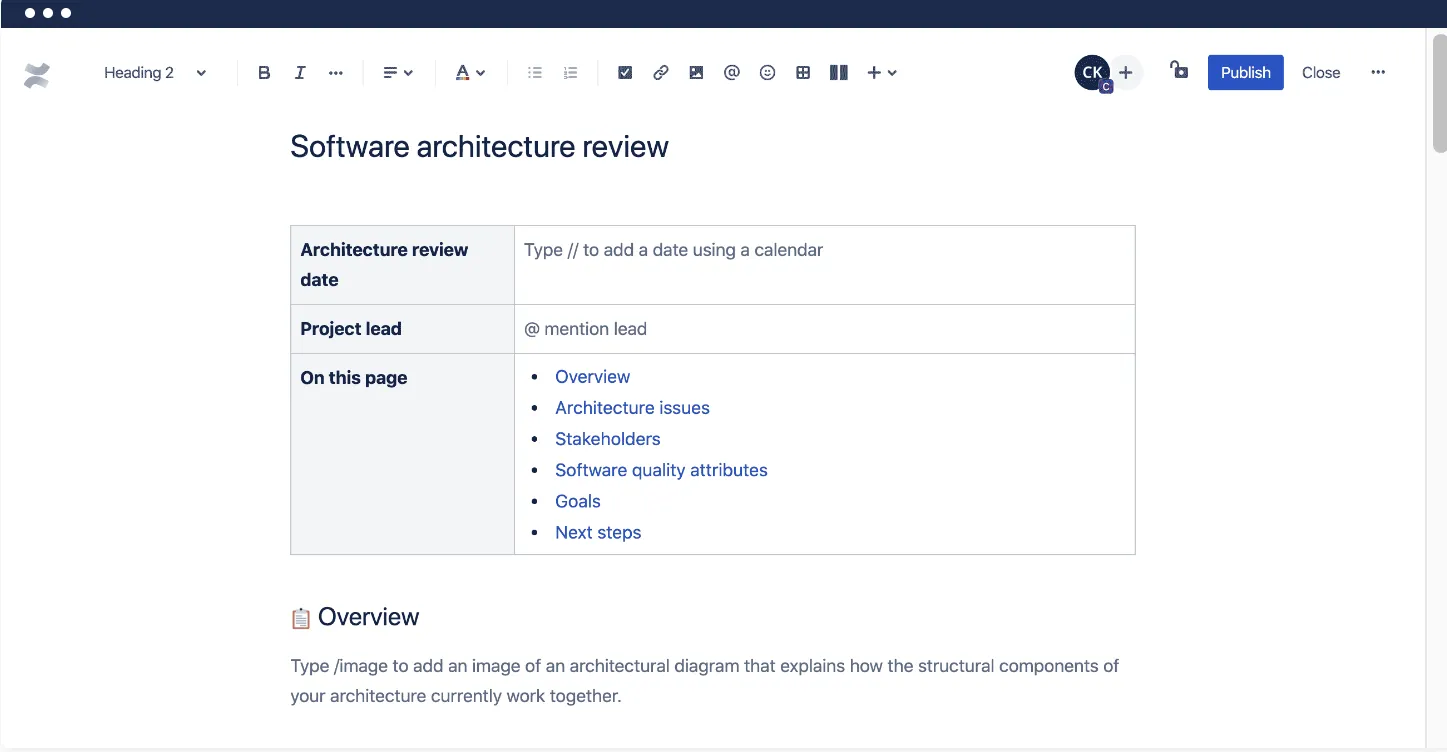Open the text color picker
This screenshot has width=1447, height=752.
[470, 73]
